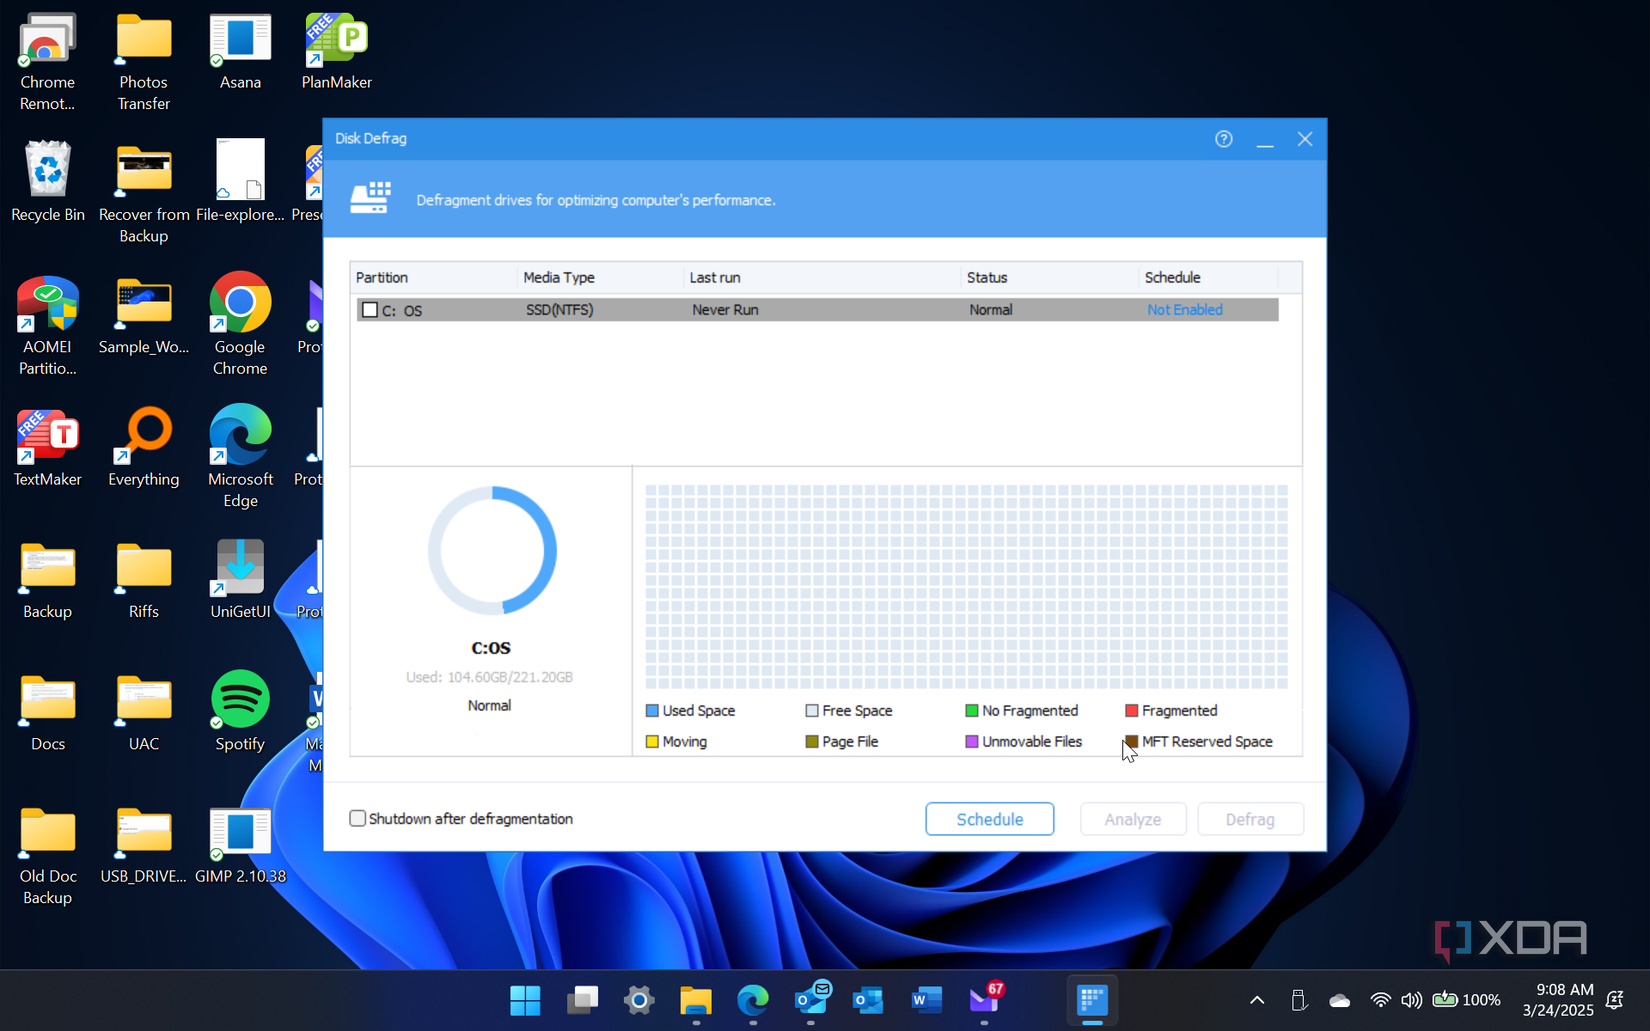Launch AOMEI Partition Assistant shortcut
The image size is (1650, 1031).
[47, 326]
